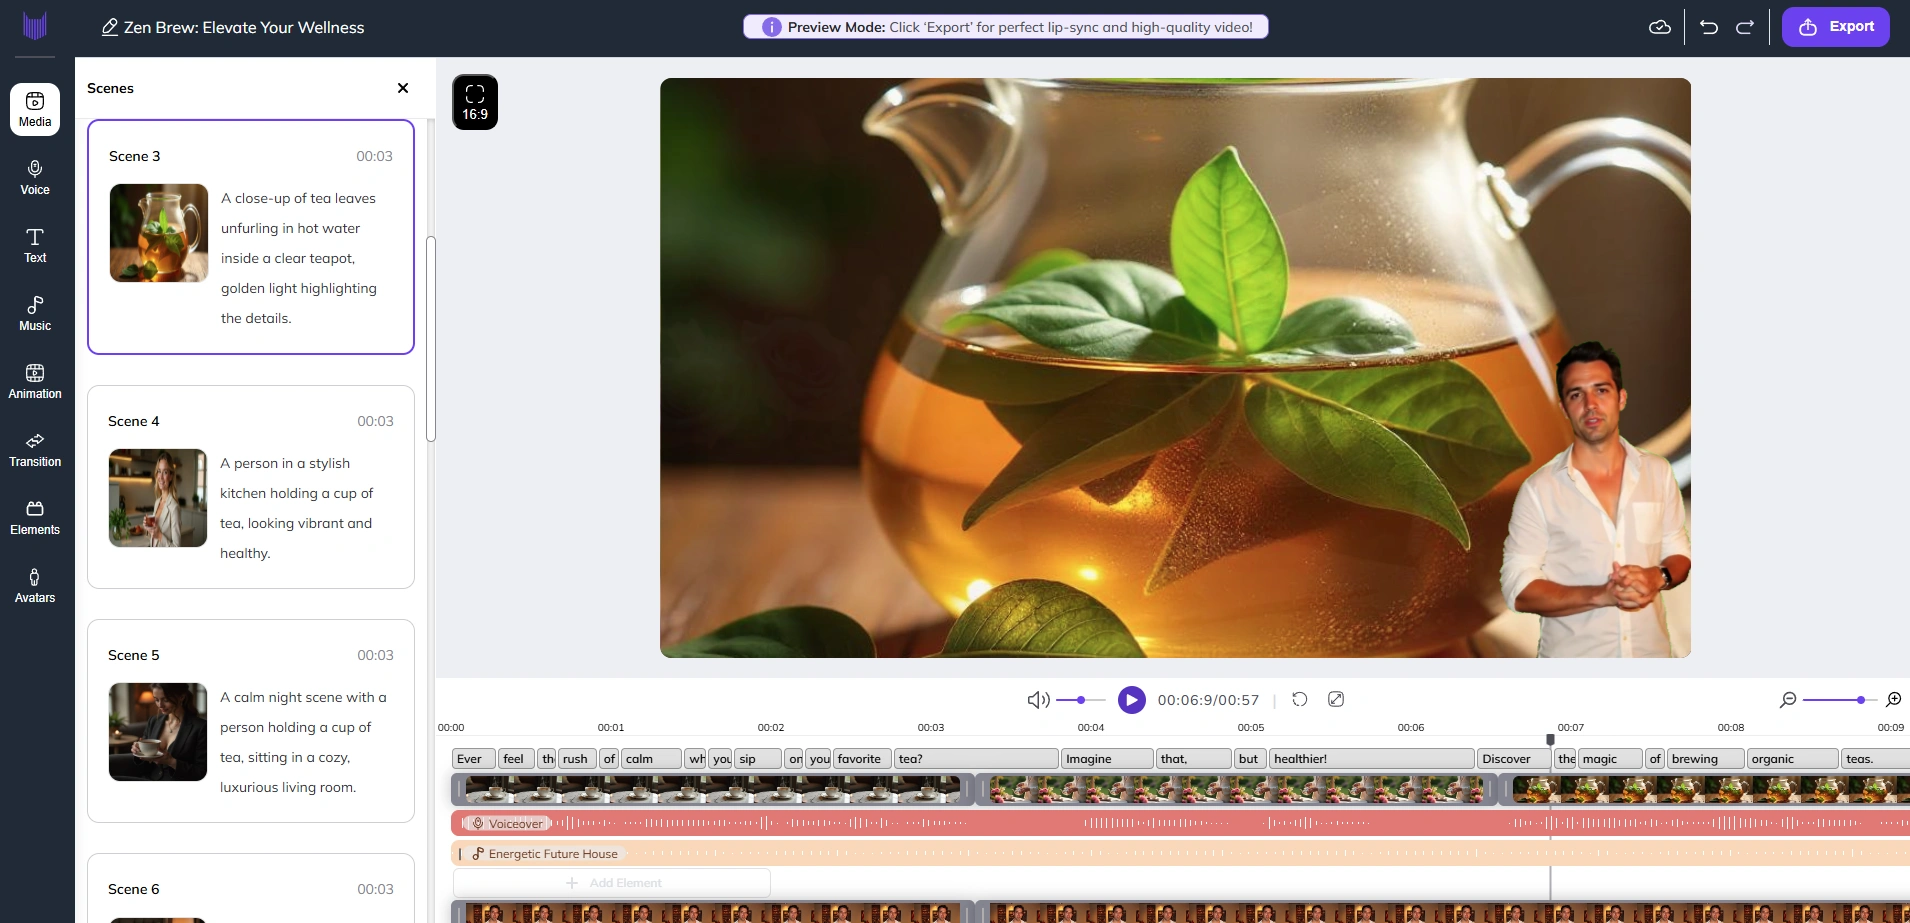This screenshot has height=923, width=1910.
Task: Adjust the volume slider
Action: click(x=1081, y=700)
